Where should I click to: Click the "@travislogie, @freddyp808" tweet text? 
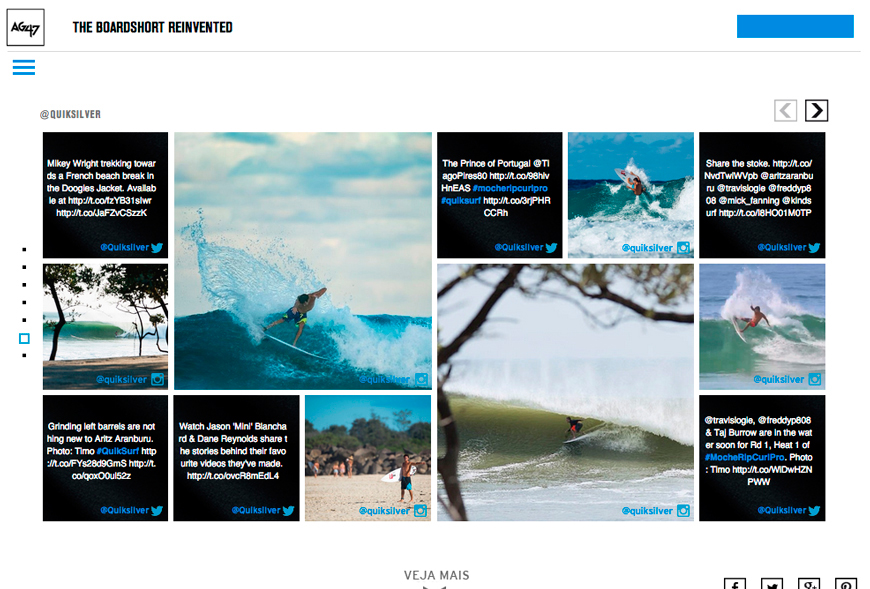coord(758,451)
